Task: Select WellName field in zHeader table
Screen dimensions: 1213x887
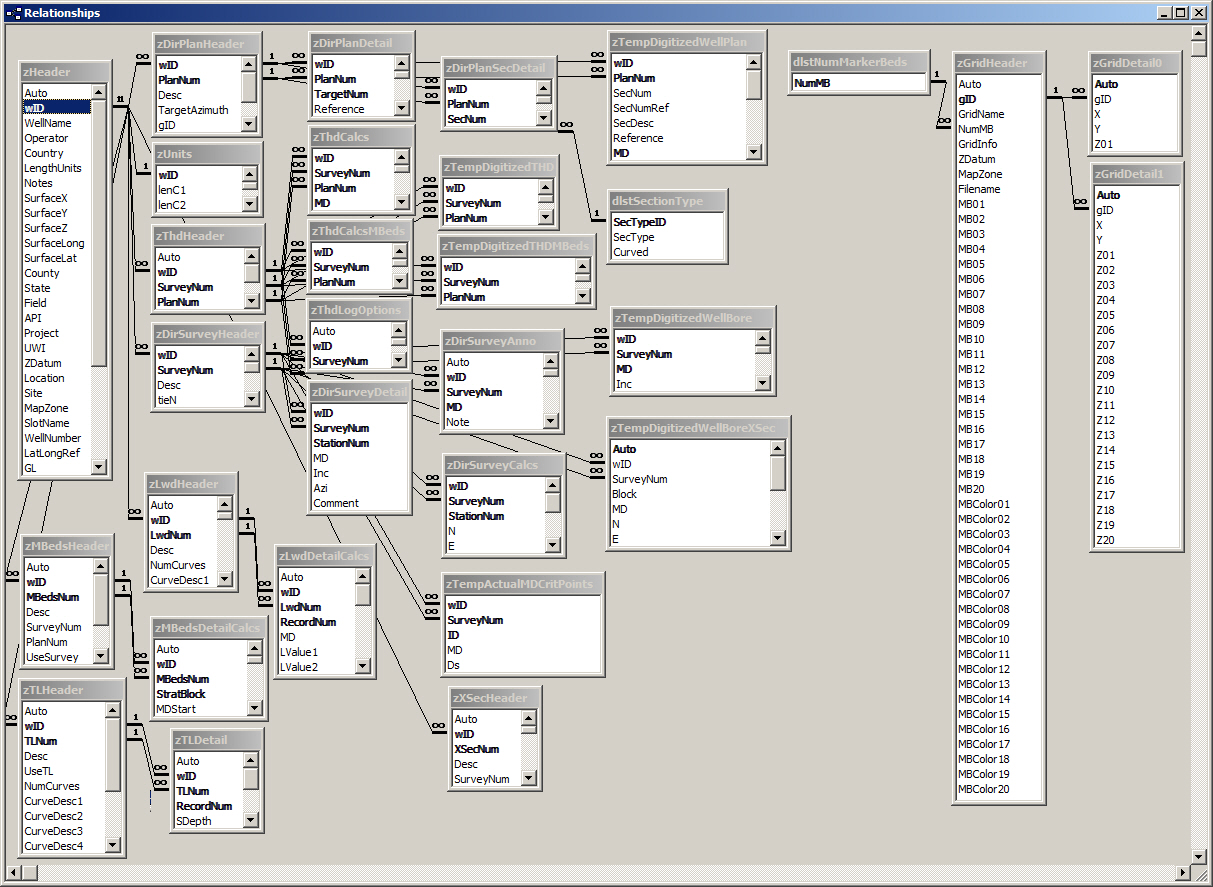Action: (56, 123)
